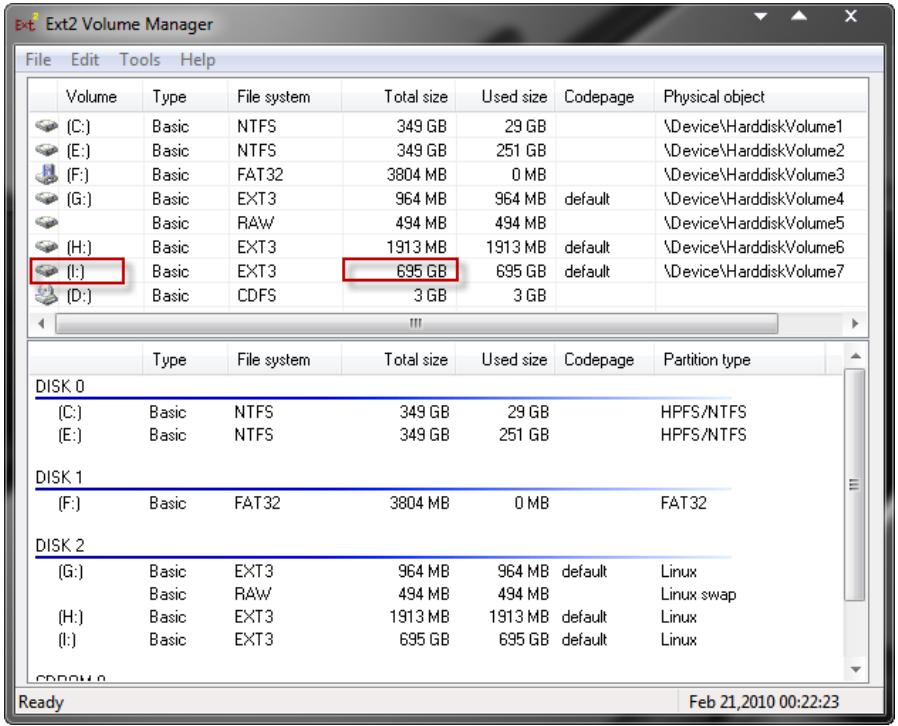Screen dimensions: 898x726
Task: Click the lower pane's vertical scrollbar thumb
Action: [x=854, y=484]
